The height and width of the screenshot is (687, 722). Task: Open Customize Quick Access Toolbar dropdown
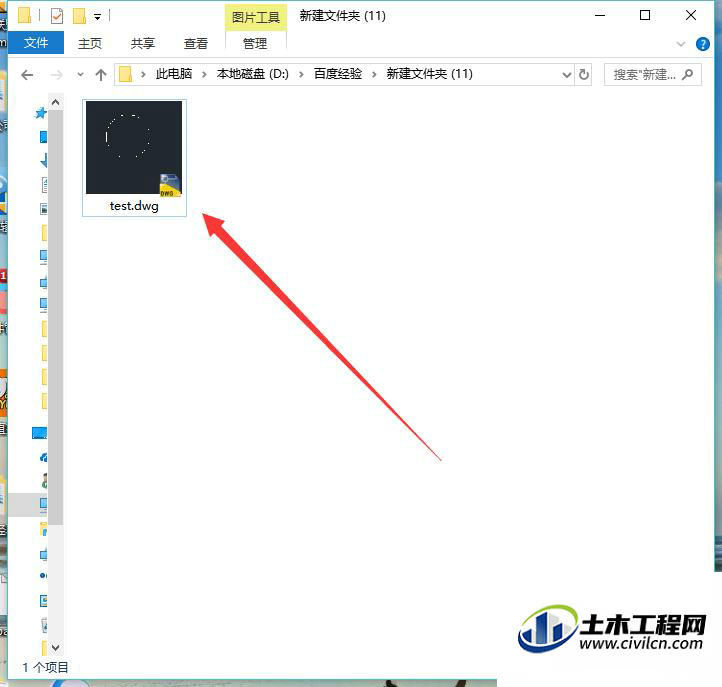click(97, 17)
